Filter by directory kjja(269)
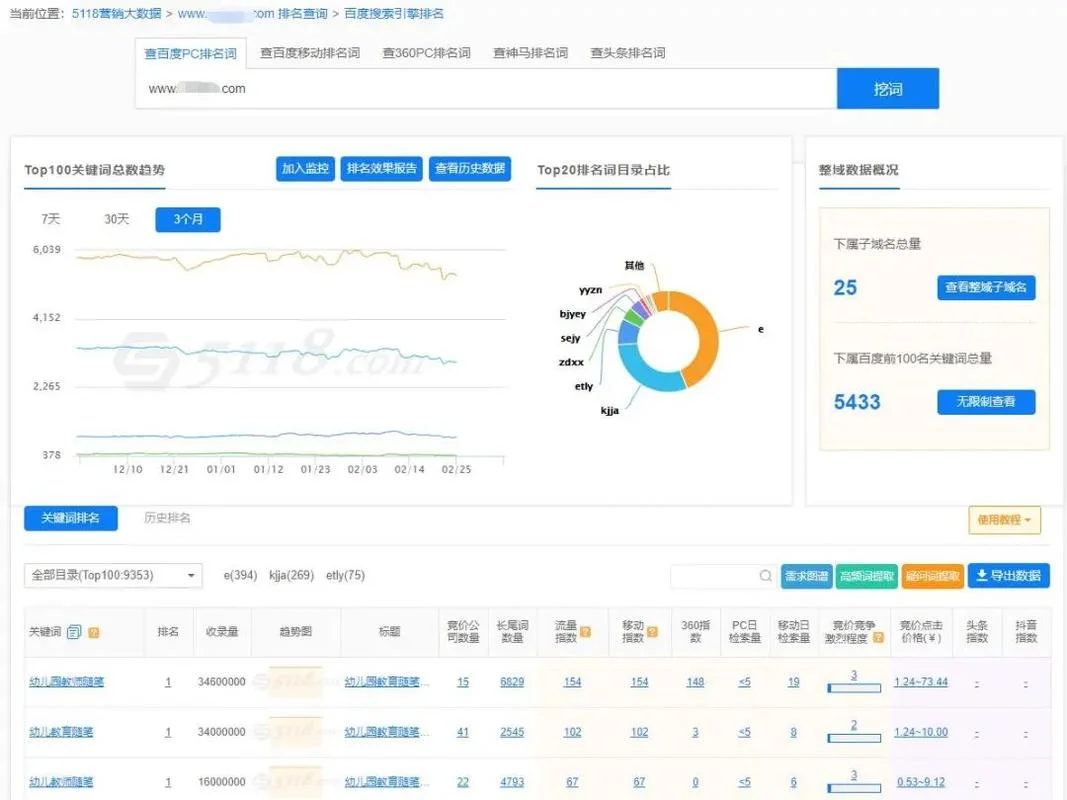1067x800 pixels. point(291,576)
